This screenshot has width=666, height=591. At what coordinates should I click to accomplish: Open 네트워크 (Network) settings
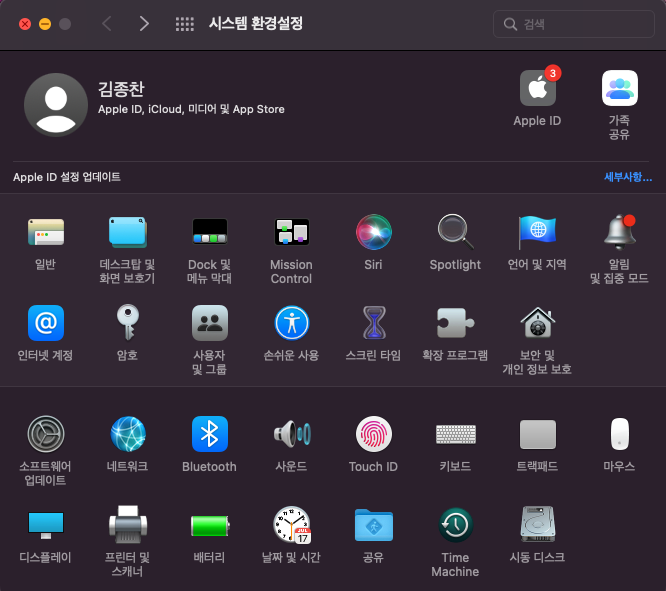(x=128, y=434)
